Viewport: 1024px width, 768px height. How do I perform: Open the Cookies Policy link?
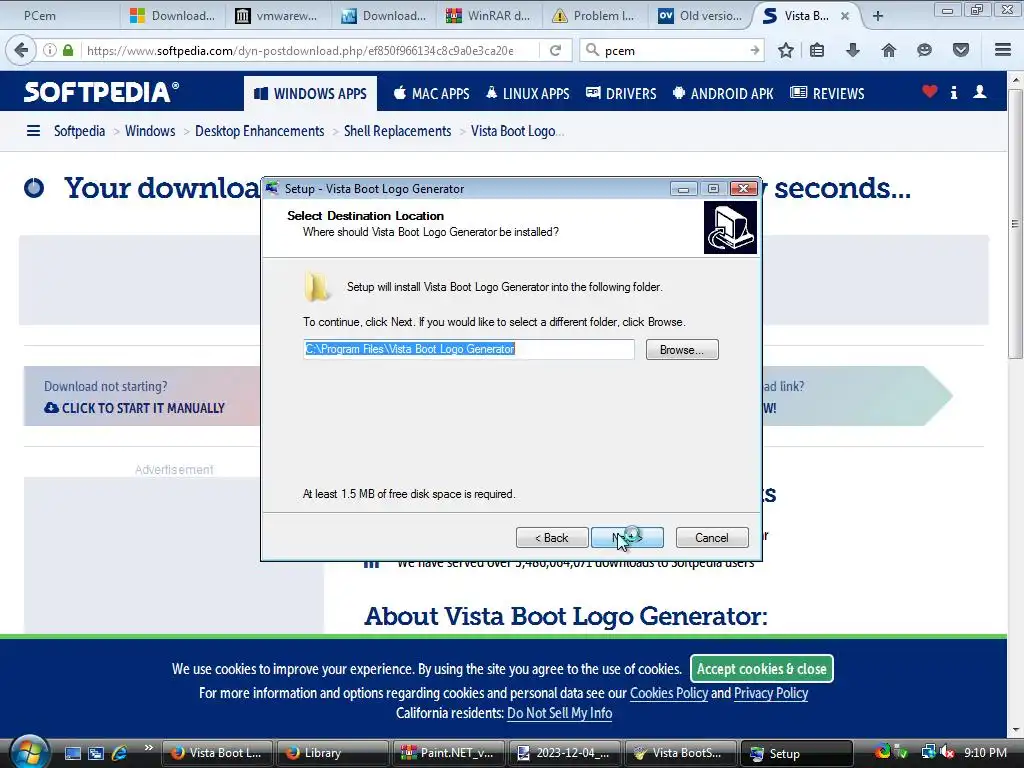pos(669,693)
